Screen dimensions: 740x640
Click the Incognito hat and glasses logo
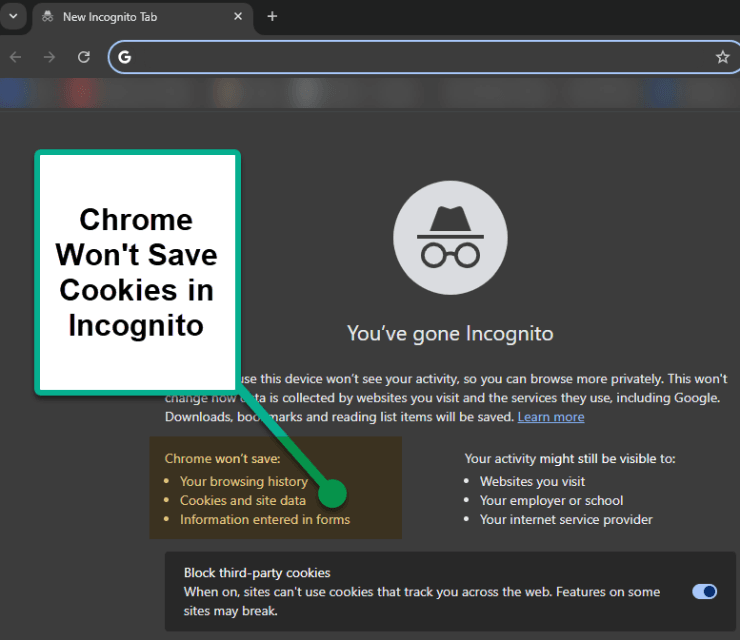[450, 237]
